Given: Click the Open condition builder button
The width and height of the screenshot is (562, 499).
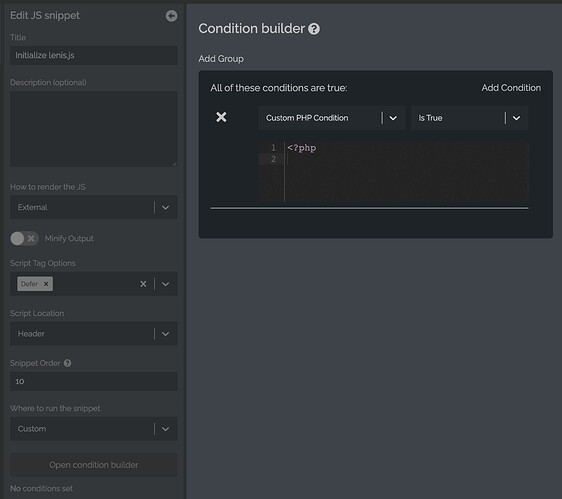Looking at the screenshot, I should 94,465.
